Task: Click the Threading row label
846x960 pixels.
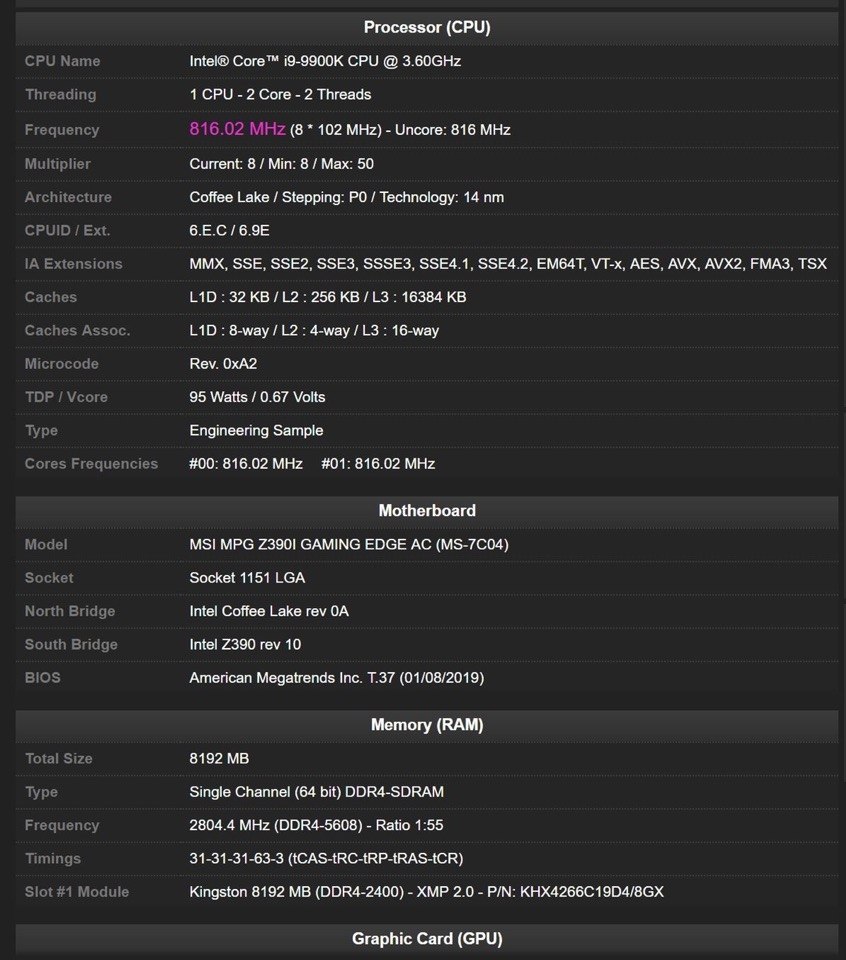Action: click(x=60, y=94)
